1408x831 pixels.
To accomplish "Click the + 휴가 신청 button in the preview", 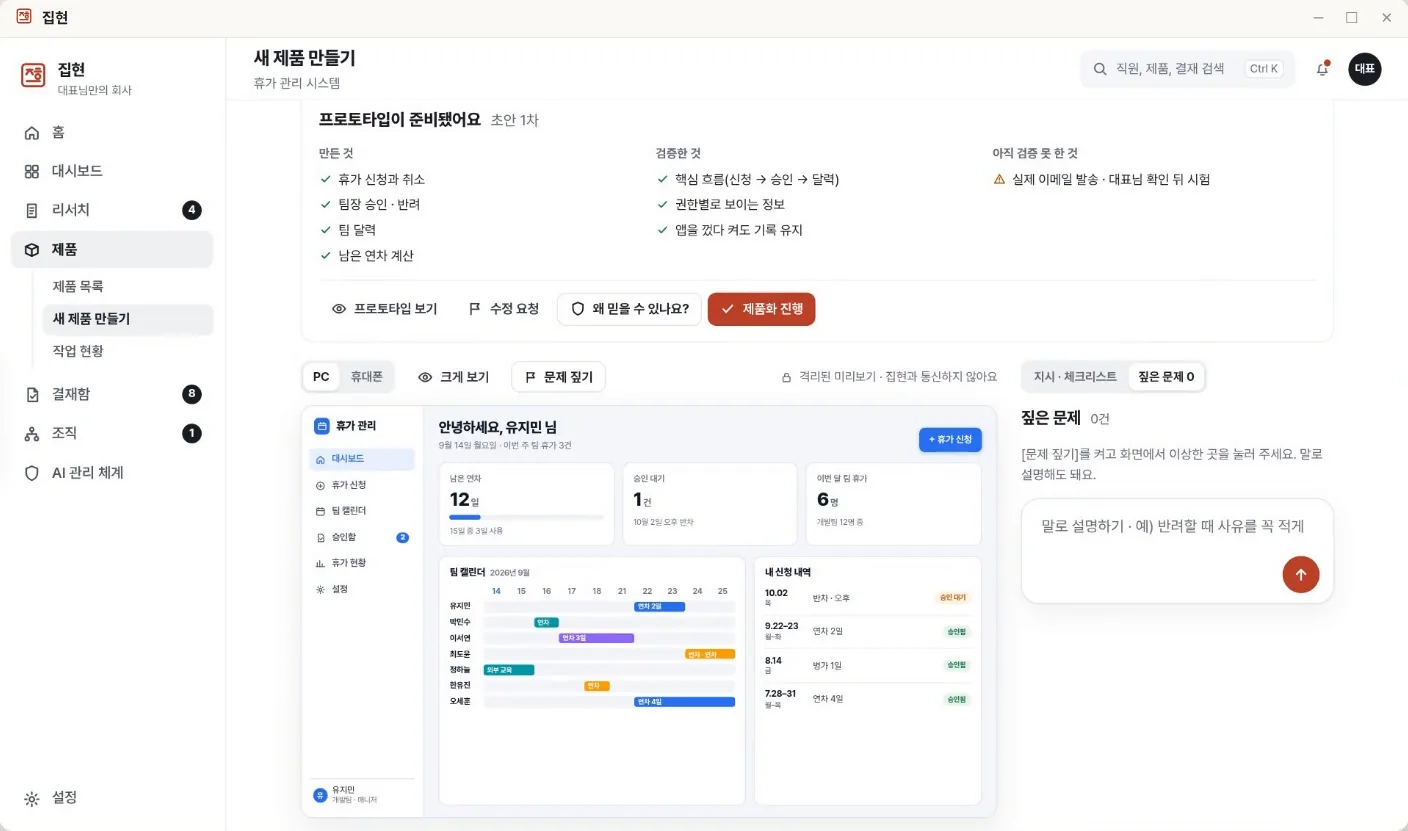I will [950, 440].
